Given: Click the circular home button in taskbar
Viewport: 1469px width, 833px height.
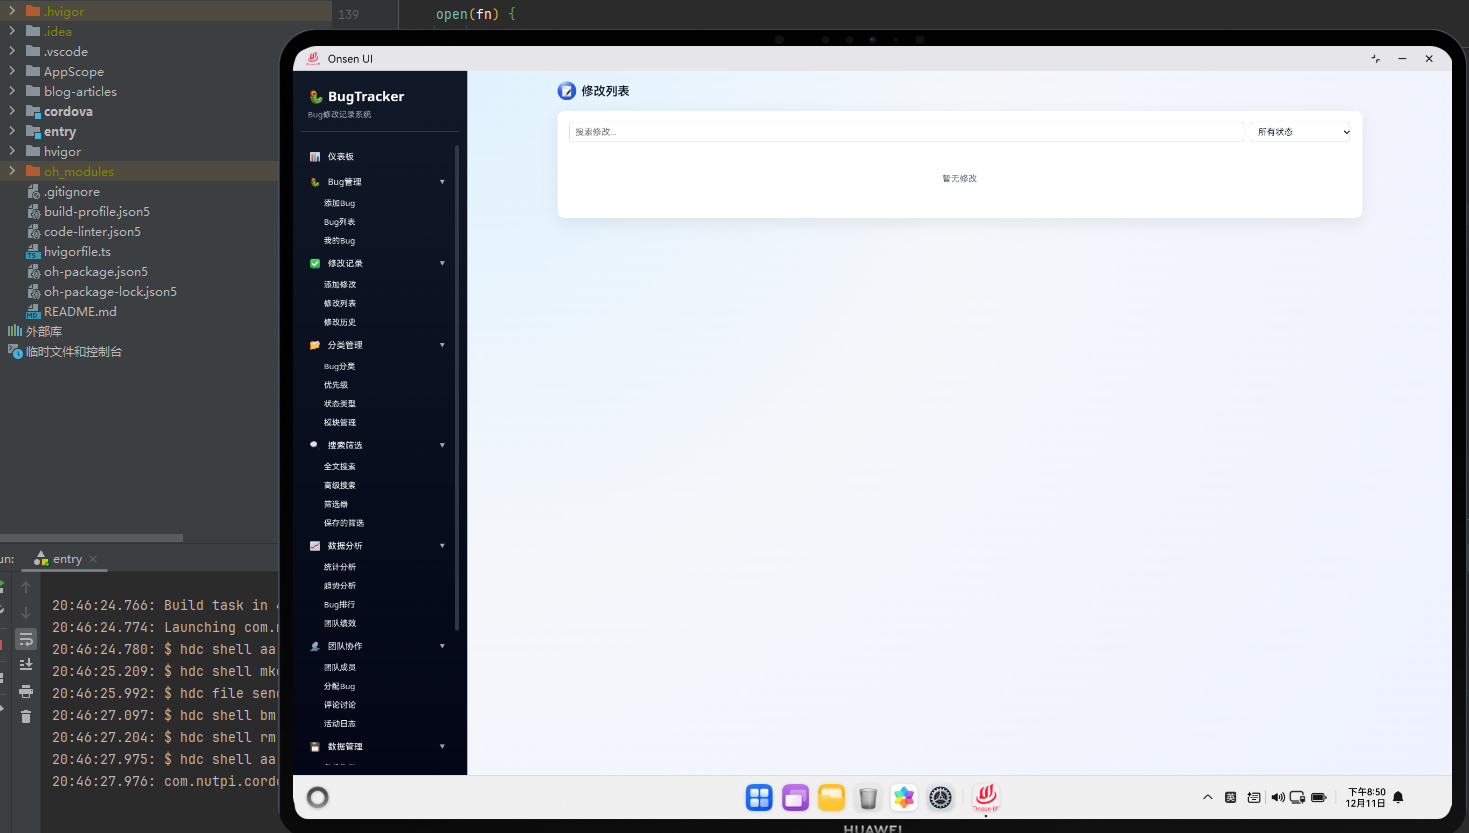Looking at the screenshot, I should coord(318,797).
